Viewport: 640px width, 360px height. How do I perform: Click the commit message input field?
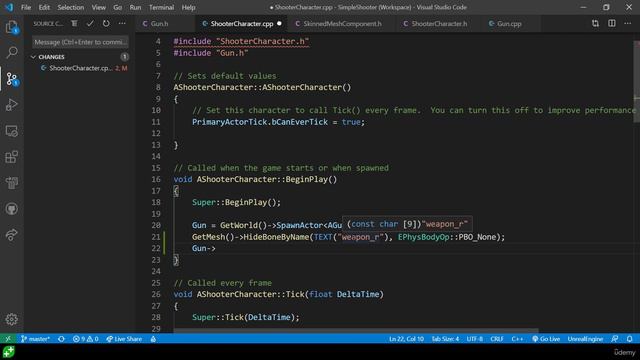click(x=80, y=42)
